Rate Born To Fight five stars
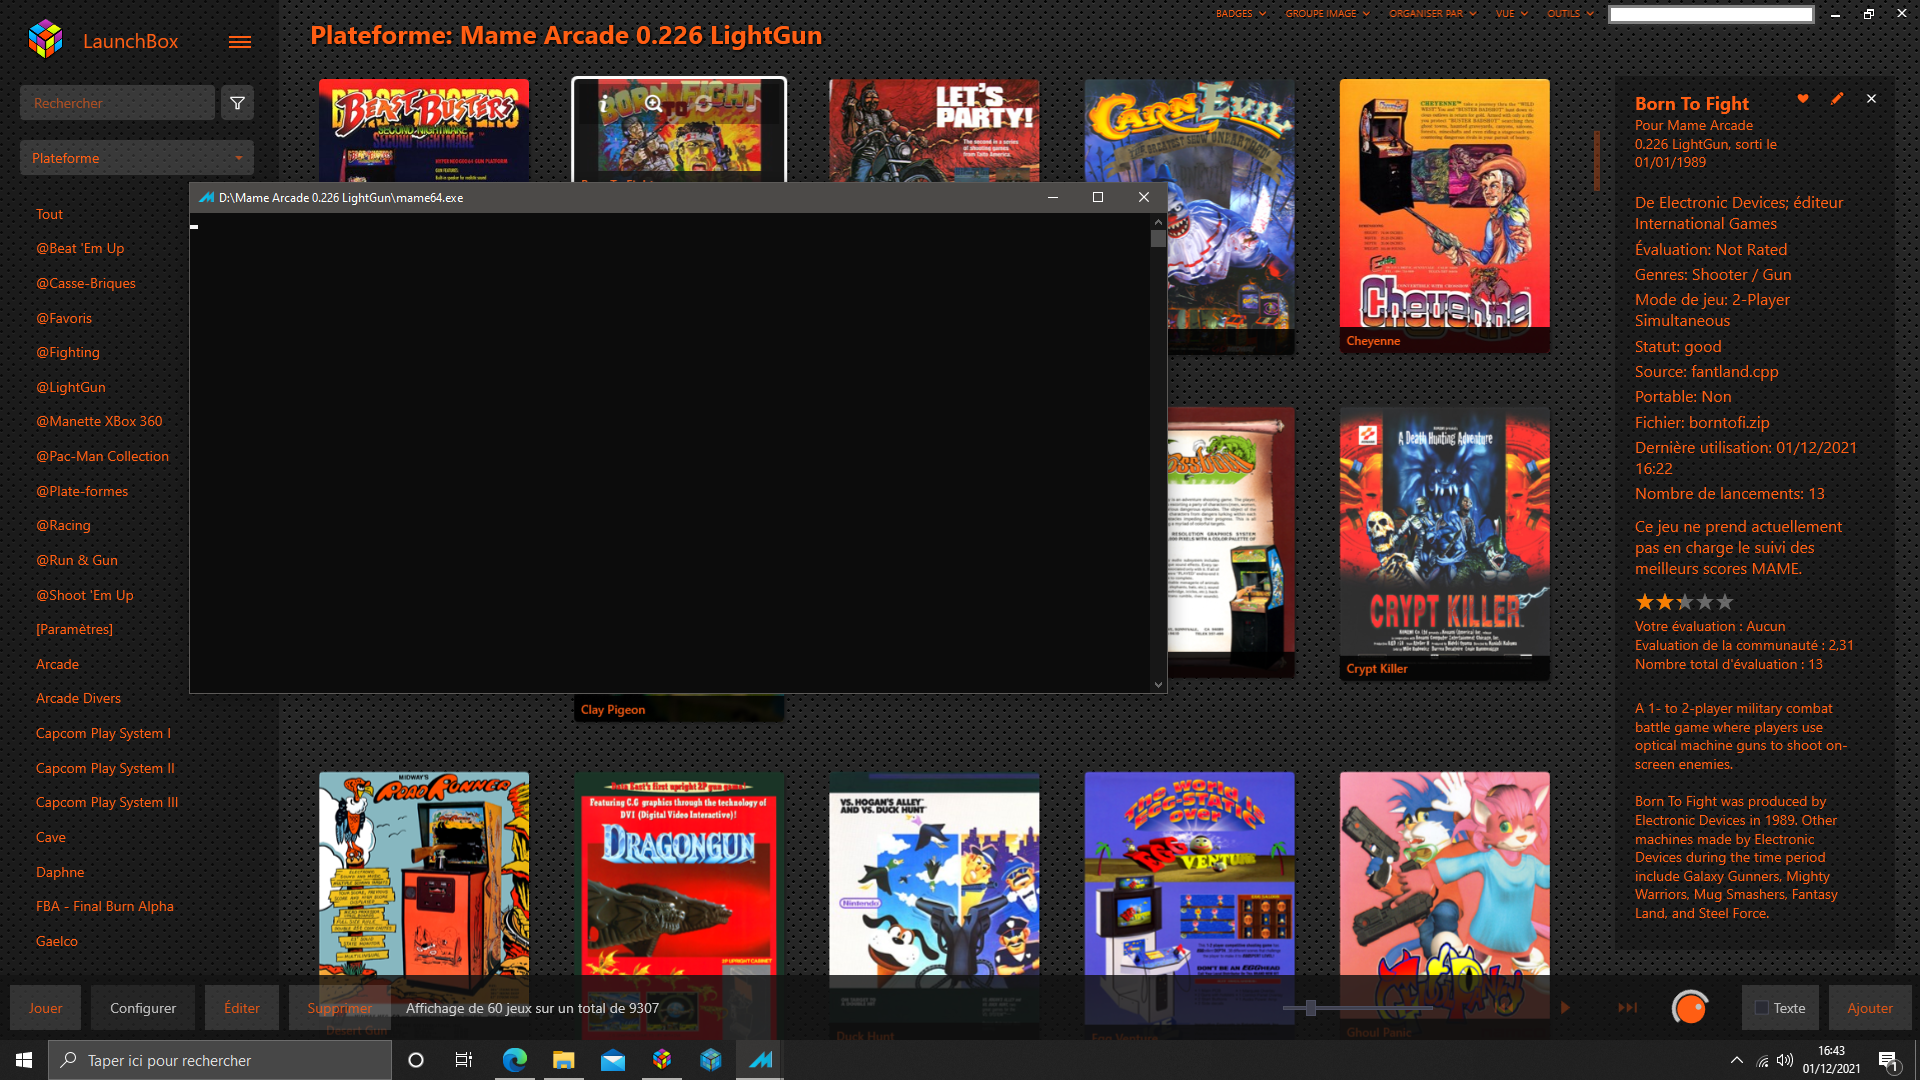Viewport: 1920px width, 1080px height. (x=1725, y=602)
